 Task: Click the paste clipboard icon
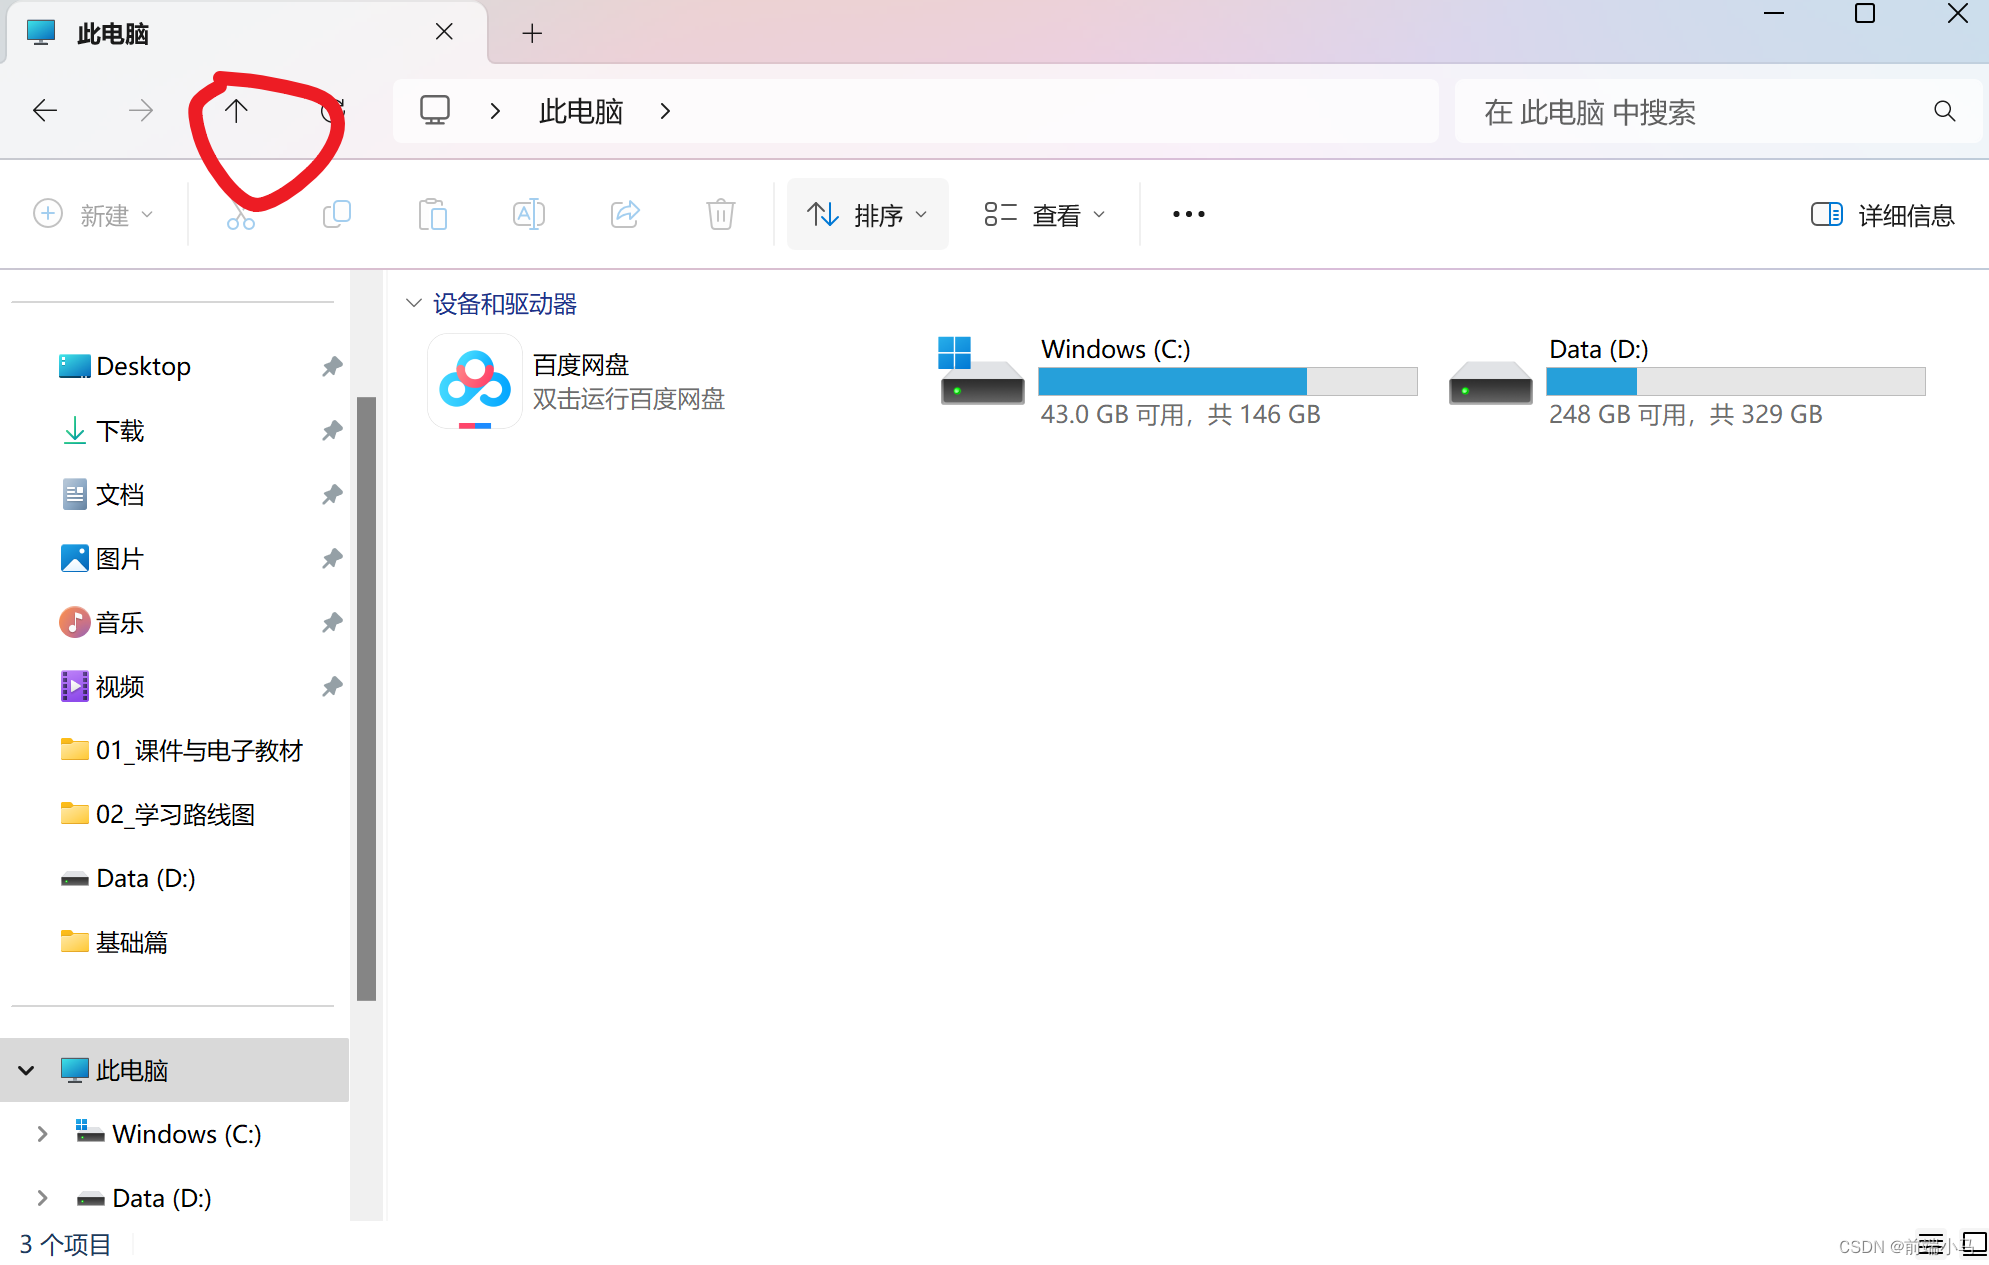pos(432,214)
